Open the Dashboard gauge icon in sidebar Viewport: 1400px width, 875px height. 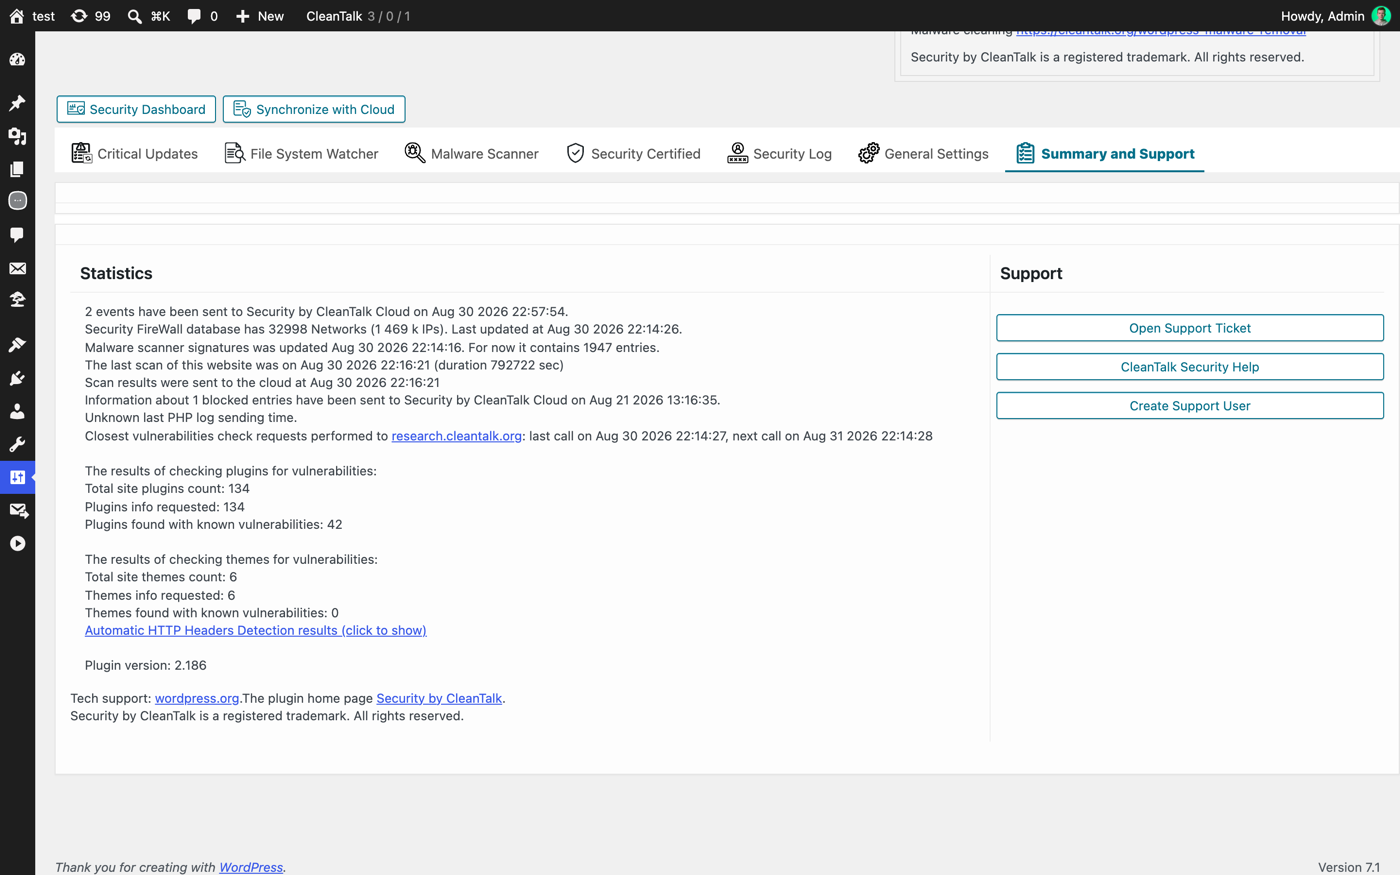(17, 60)
